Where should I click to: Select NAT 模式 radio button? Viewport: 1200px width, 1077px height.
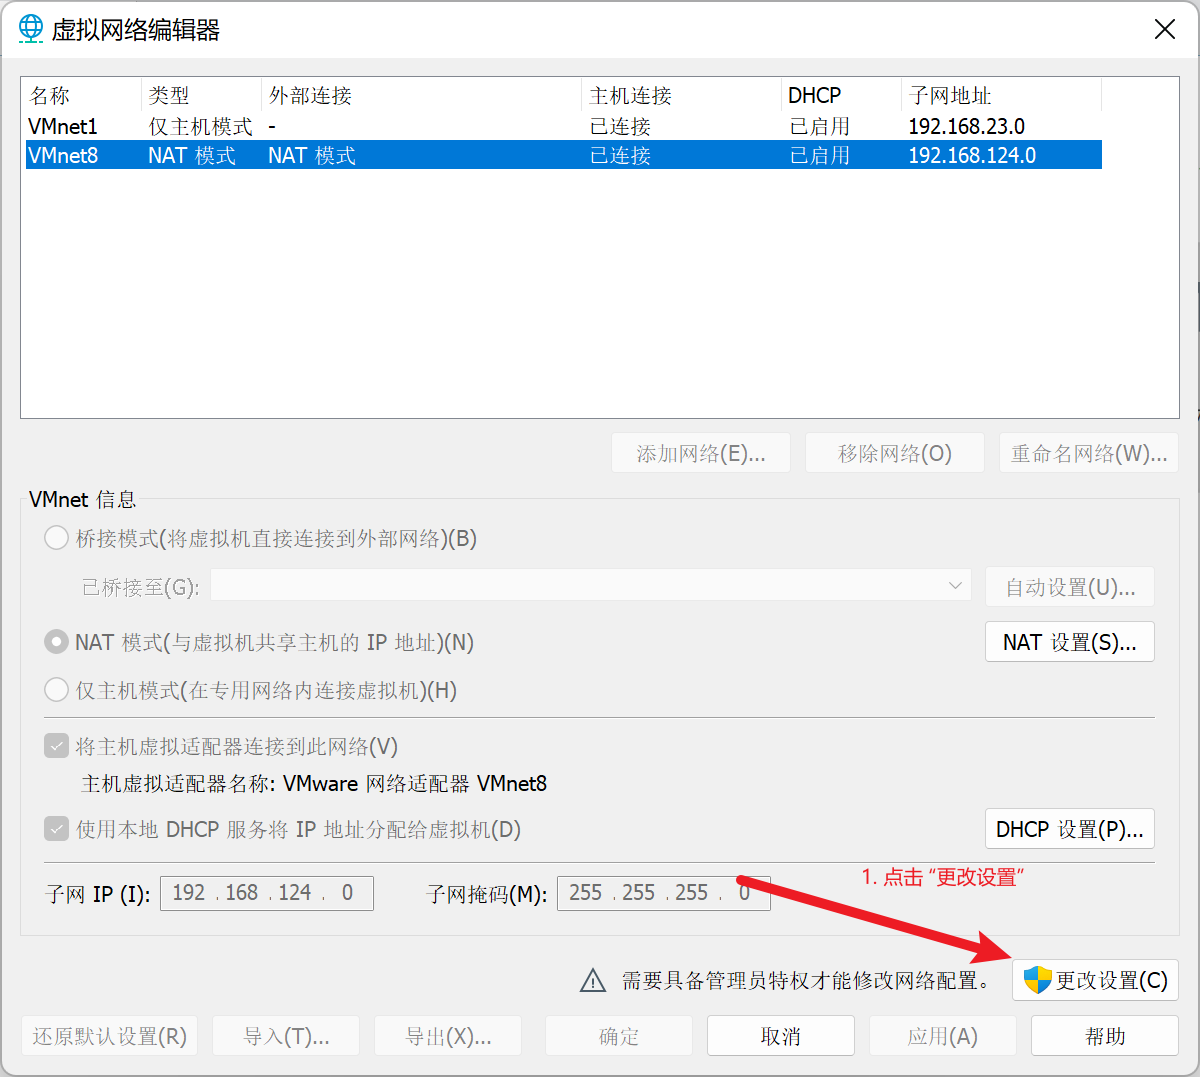[x=57, y=642]
